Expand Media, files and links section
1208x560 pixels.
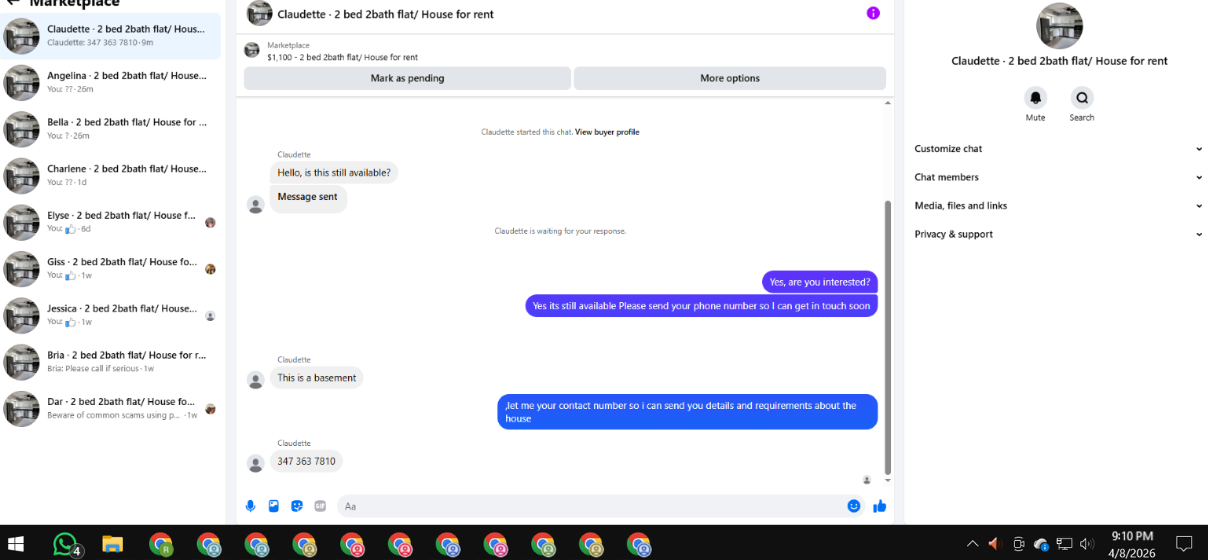pyautogui.click(x=1058, y=206)
